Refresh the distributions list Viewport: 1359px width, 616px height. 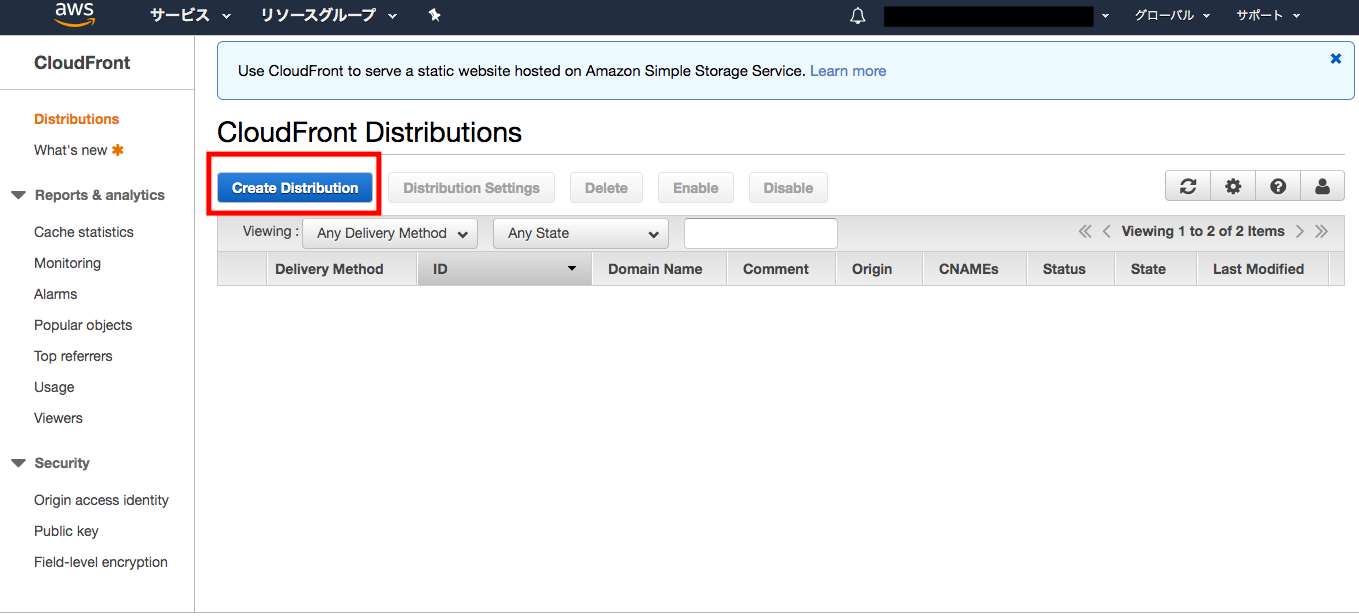1188,186
